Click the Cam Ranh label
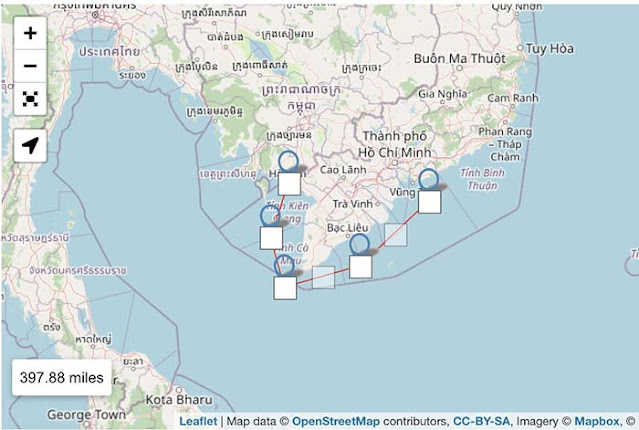 pos(513,98)
